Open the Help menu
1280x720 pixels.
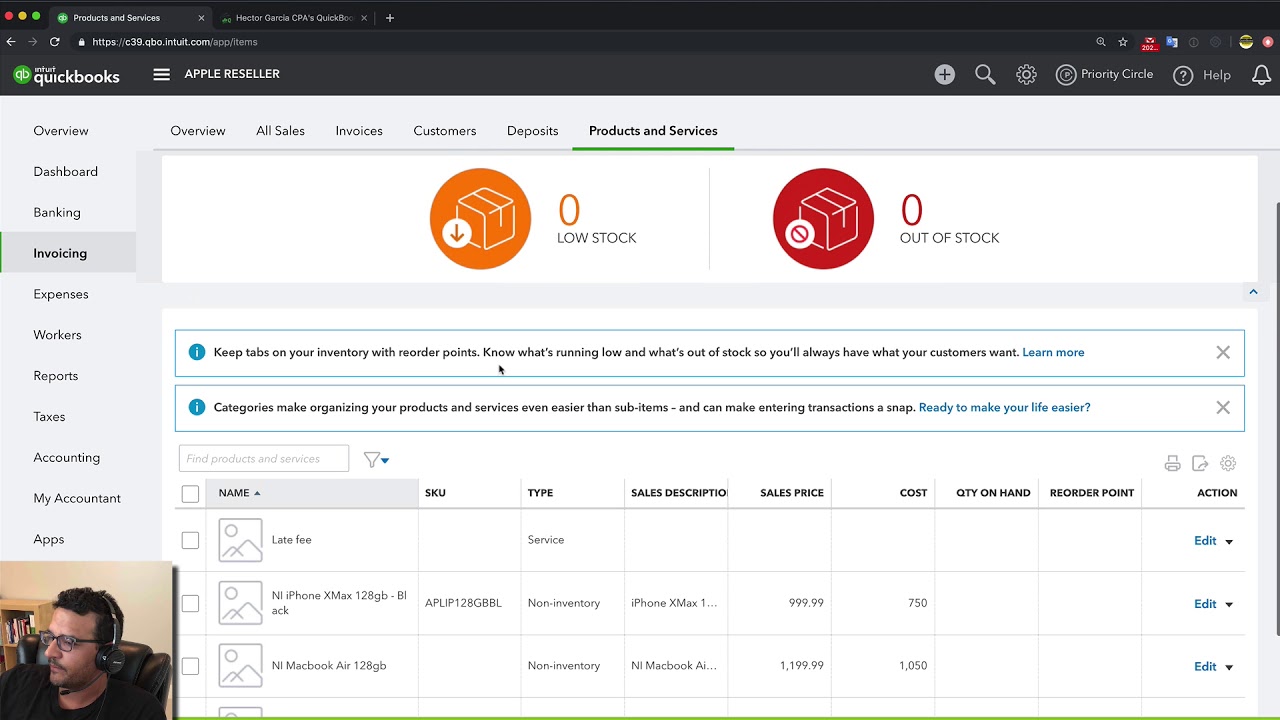(1202, 75)
